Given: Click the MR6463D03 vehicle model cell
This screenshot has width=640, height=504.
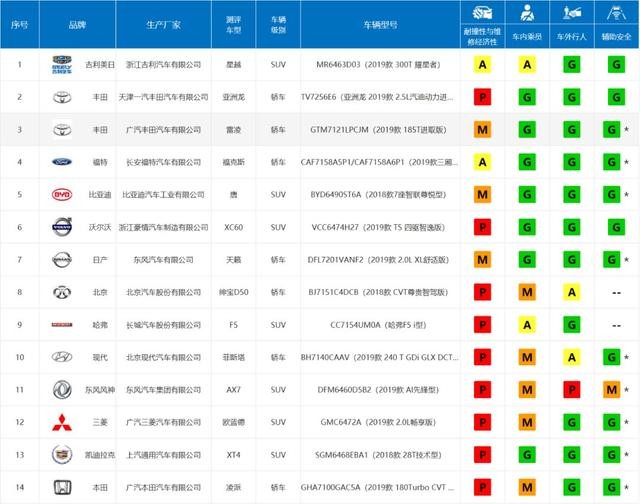Looking at the screenshot, I should [378, 64].
